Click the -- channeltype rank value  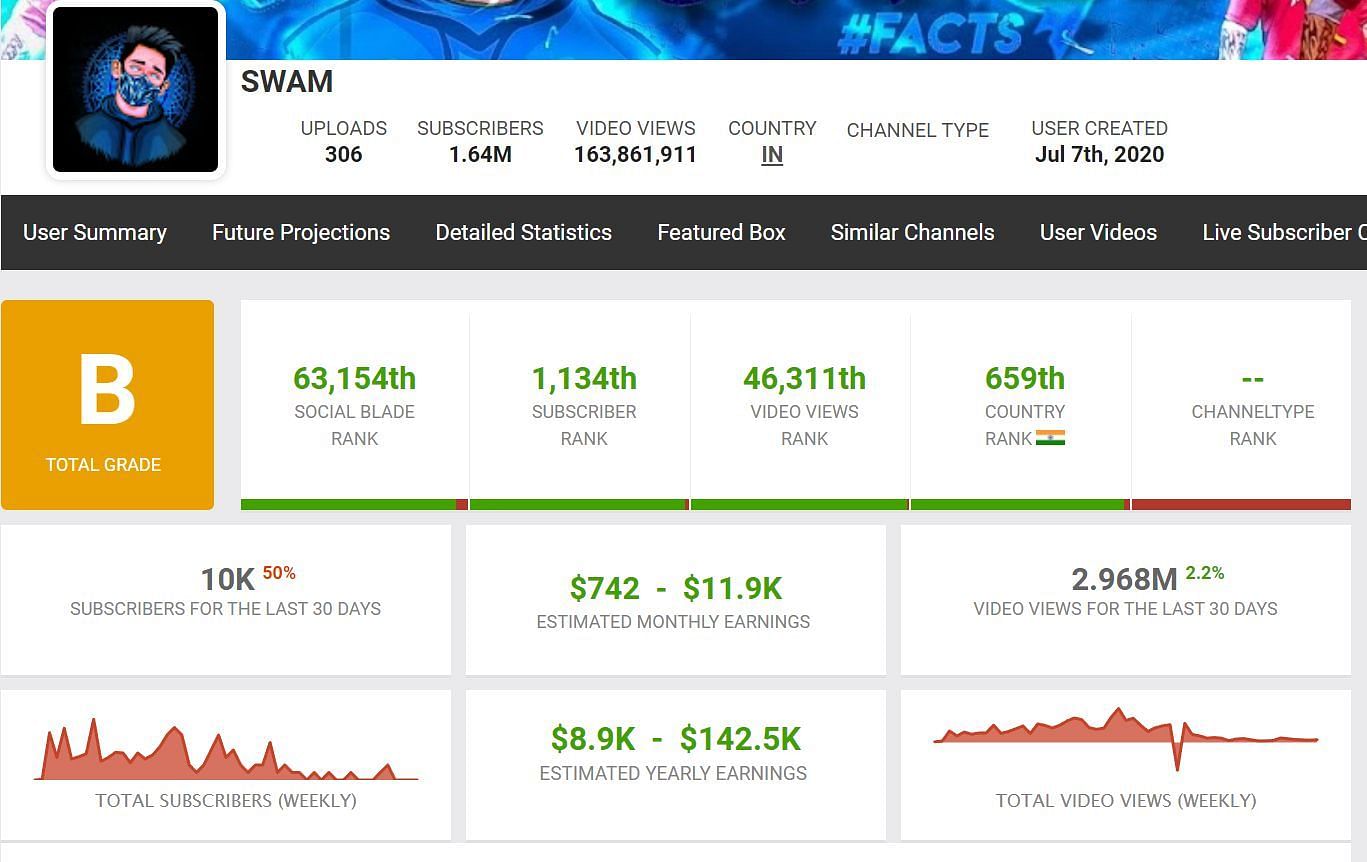tap(1253, 379)
